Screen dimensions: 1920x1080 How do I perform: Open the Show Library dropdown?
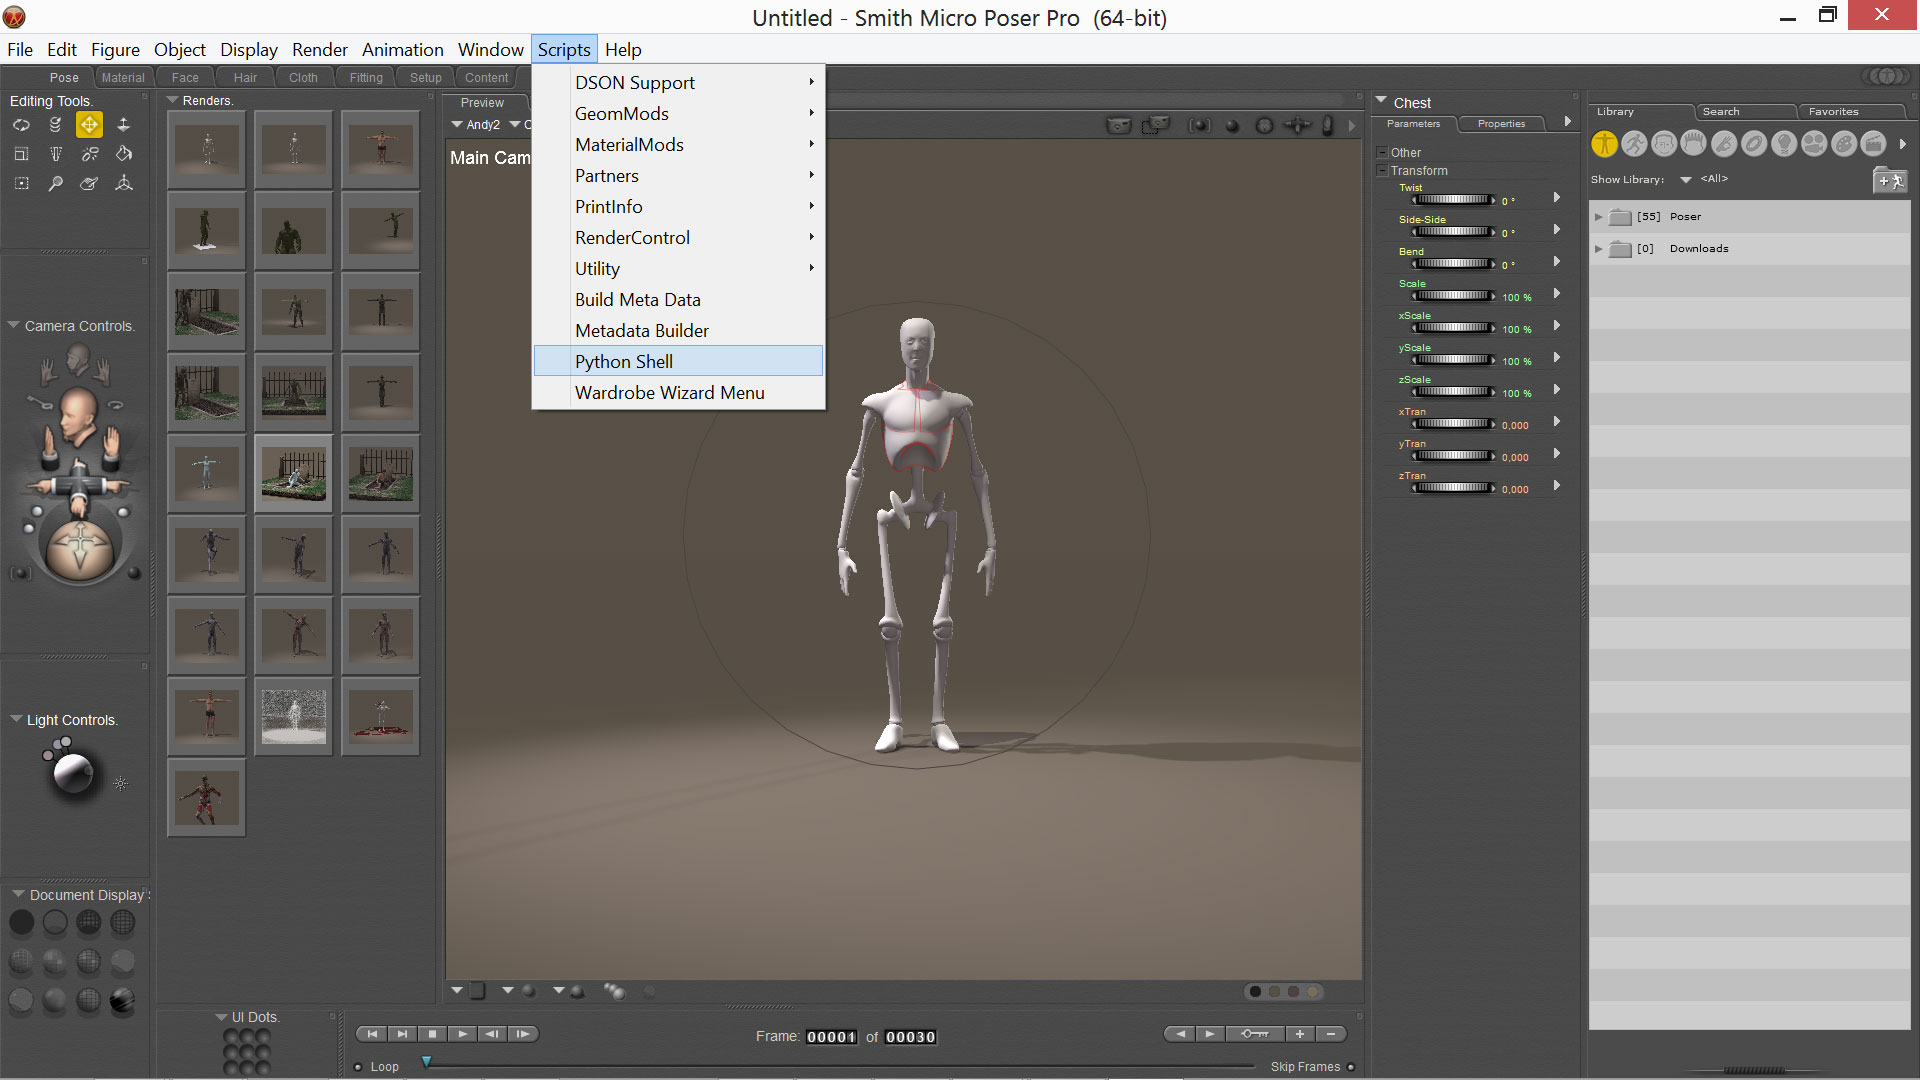coord(1685,180)
